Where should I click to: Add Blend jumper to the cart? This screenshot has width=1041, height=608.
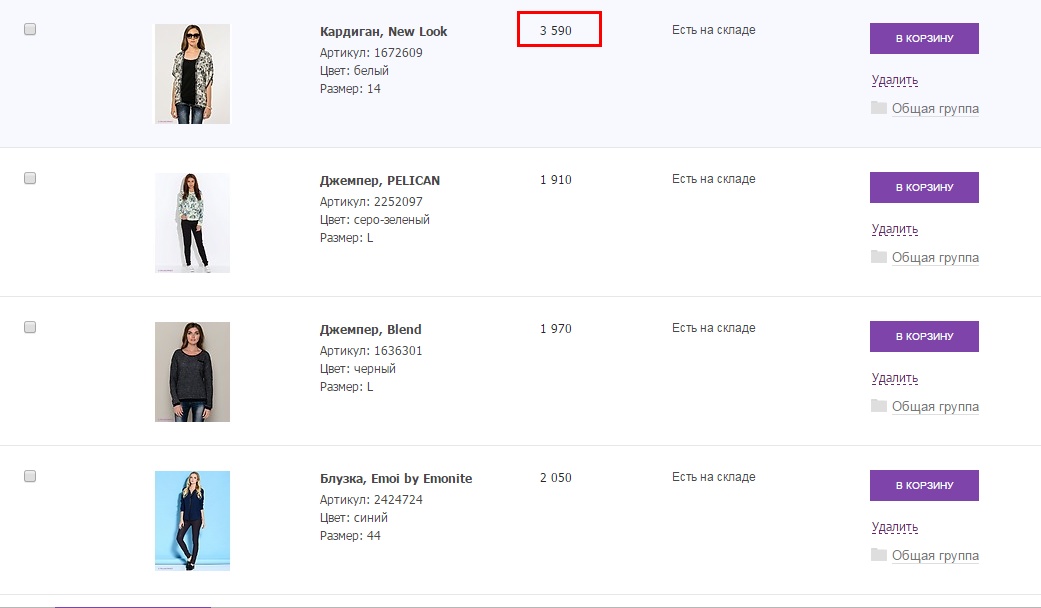point(924,337)
